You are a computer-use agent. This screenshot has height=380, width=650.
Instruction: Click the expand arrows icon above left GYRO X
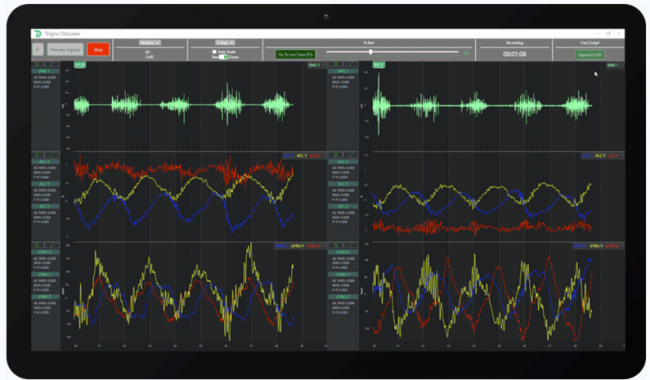coord(52,245)
